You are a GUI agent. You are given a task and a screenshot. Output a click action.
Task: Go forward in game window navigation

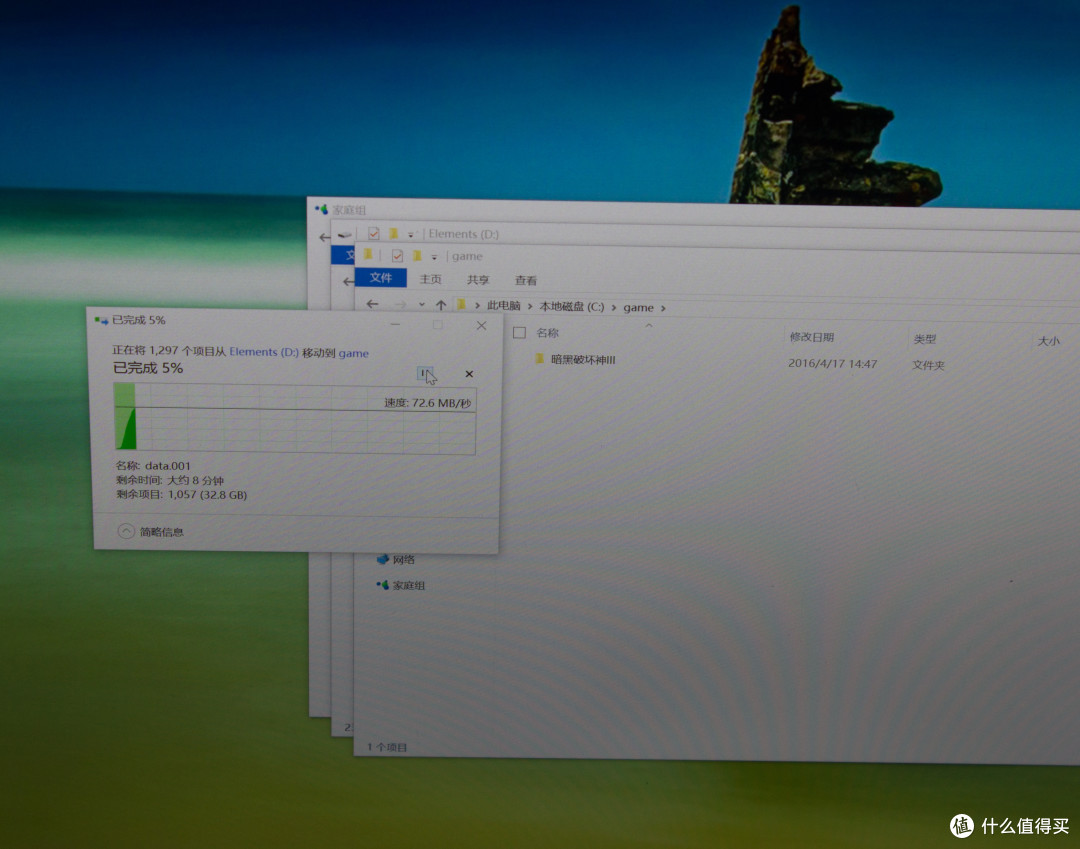click(399, 304)
